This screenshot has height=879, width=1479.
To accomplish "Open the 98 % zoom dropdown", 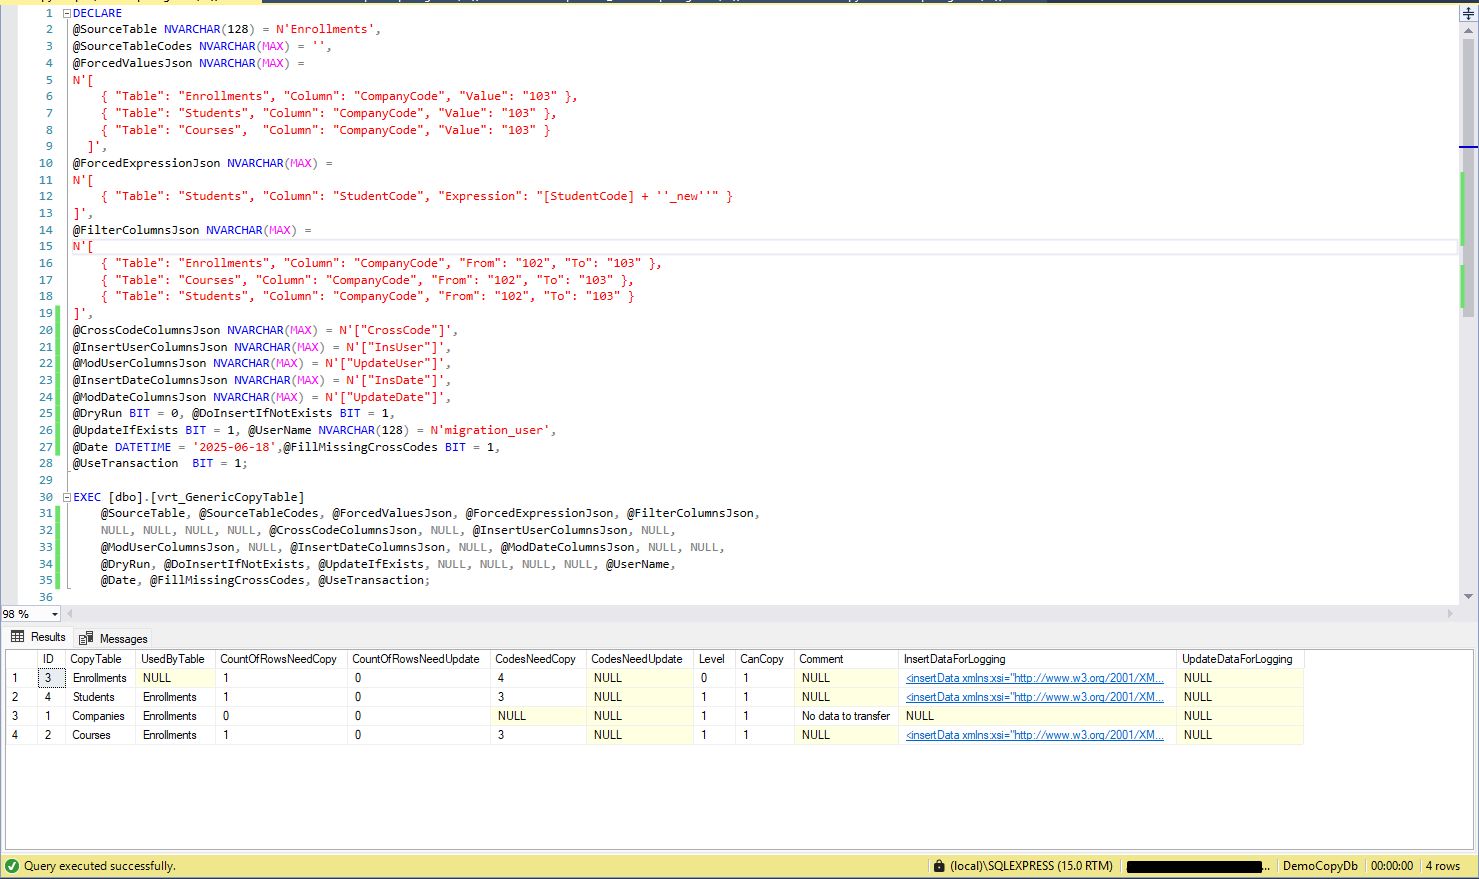I will (x=54, y=614).
